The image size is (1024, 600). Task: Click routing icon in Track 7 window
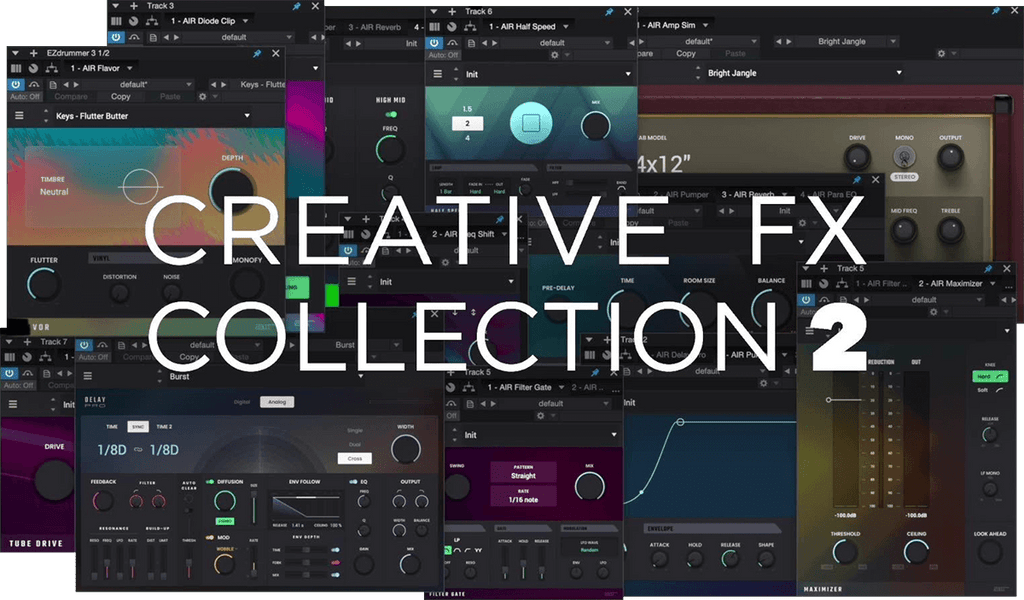click(x=45, y=357)
